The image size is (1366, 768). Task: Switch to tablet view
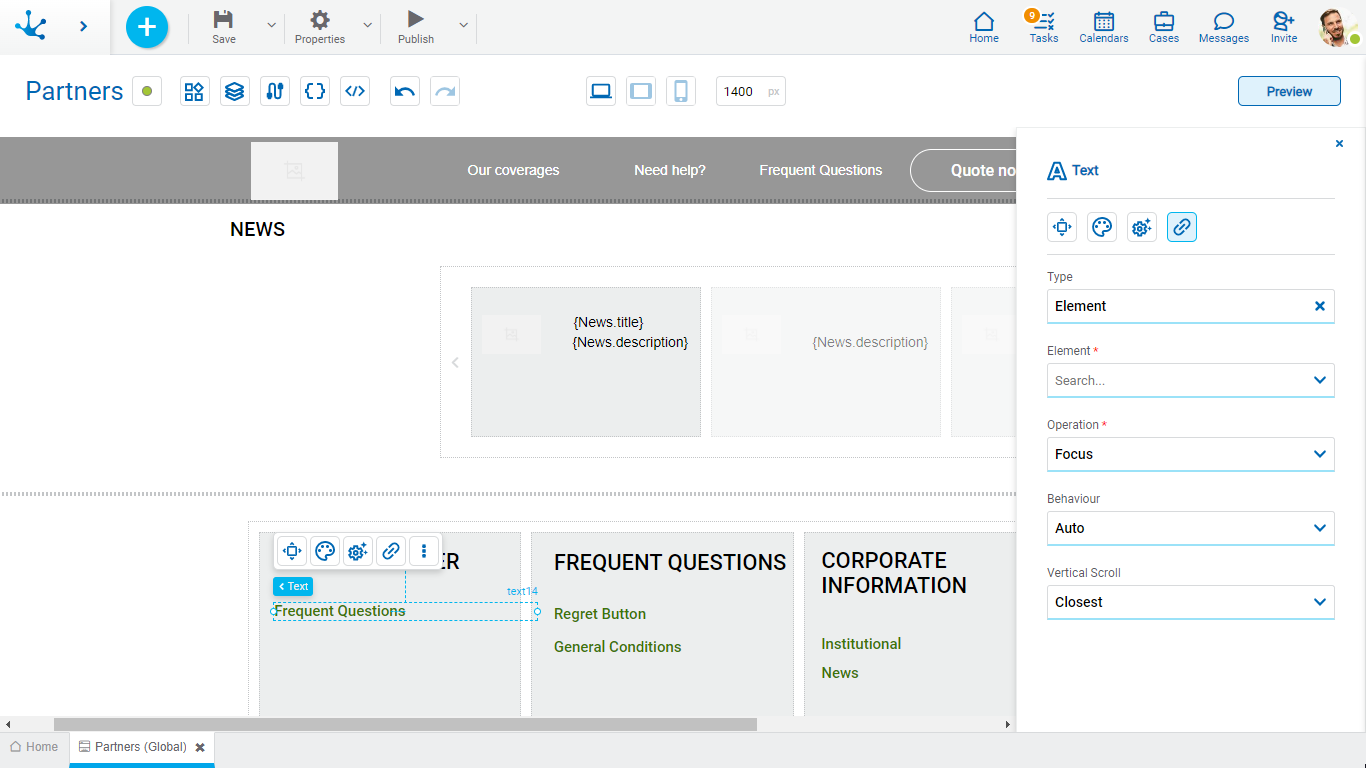pyautogui.click(x=641, y=91)
